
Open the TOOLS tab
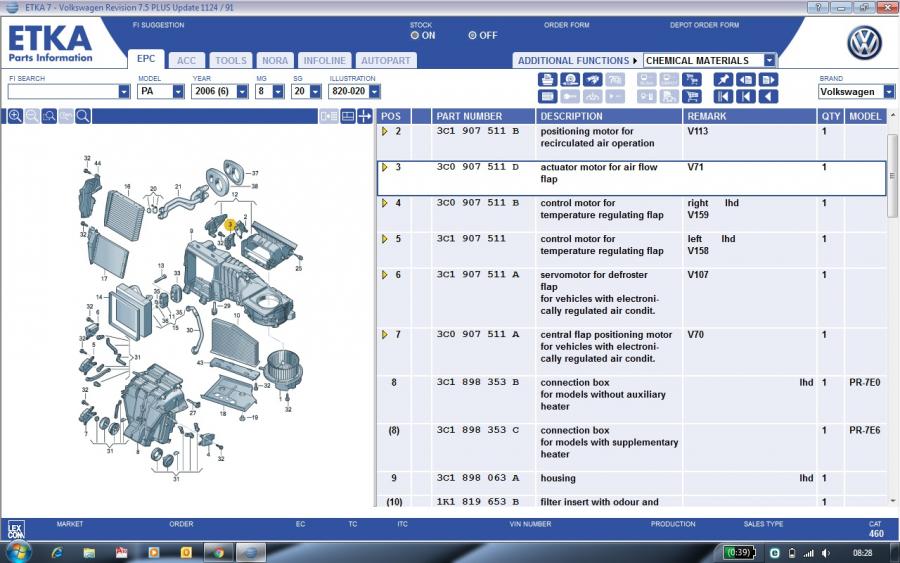230,60
